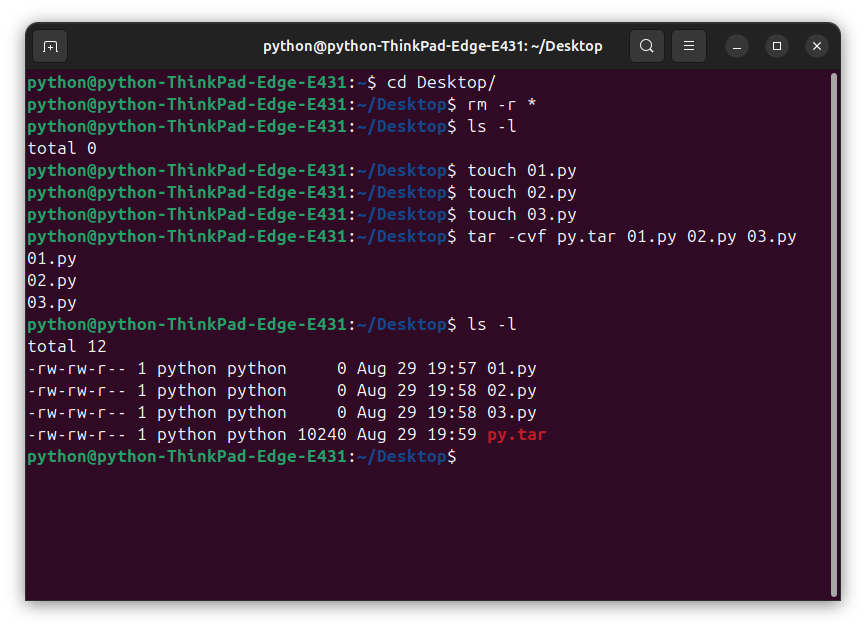Viewport: 866px width, 629px height.
Task: Click 03.py in the ls listing
Action: [x=511, y=413]
